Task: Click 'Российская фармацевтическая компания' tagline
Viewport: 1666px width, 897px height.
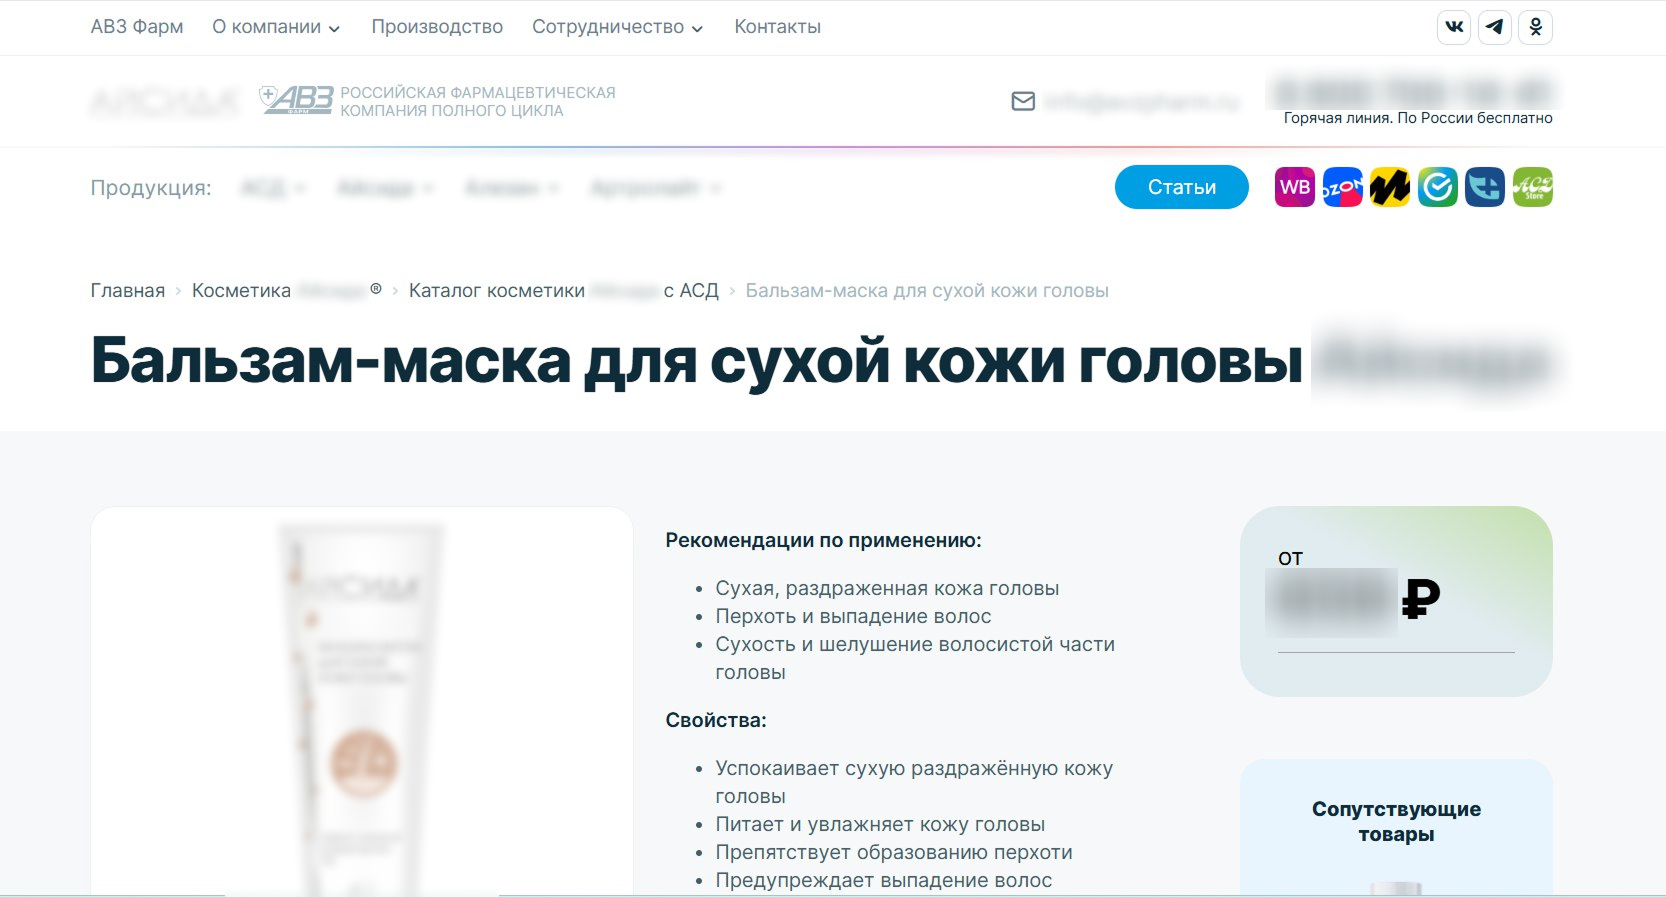Action: 478,101
